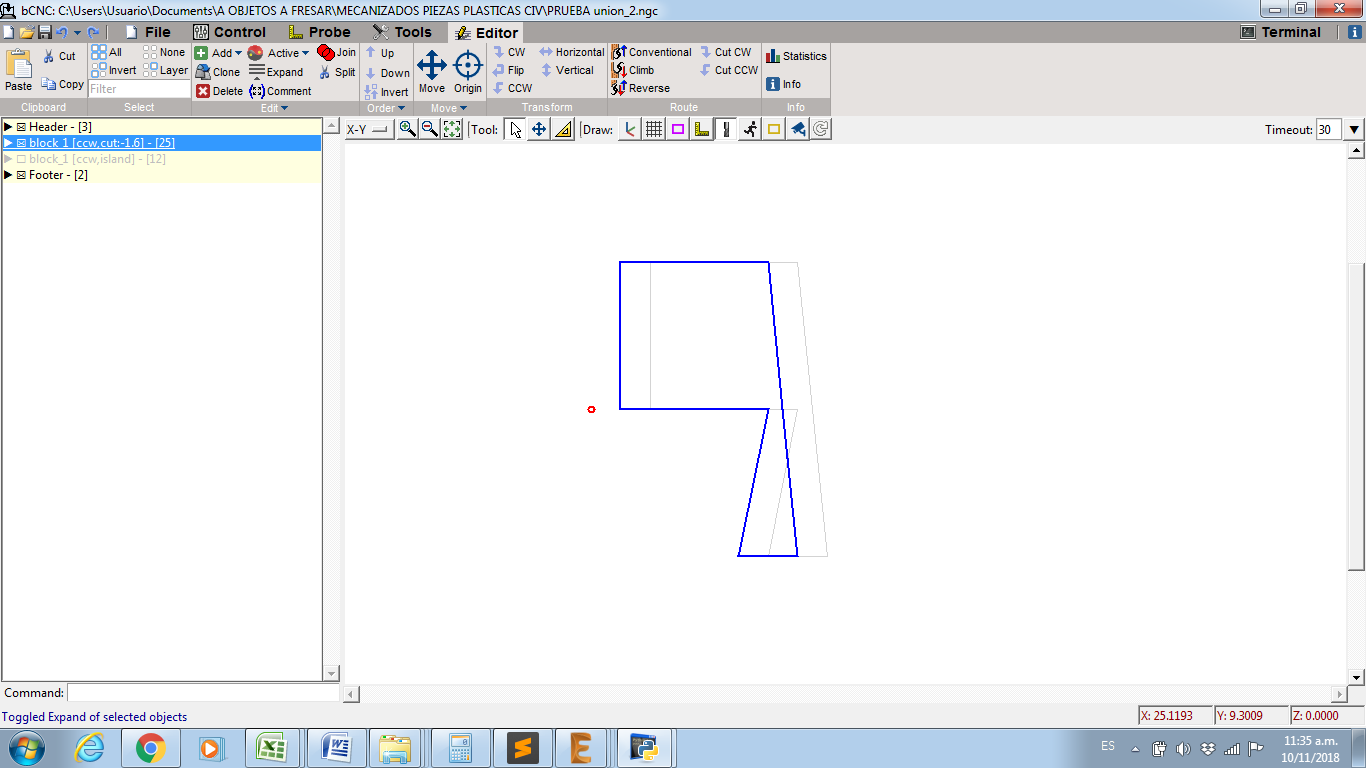Enable the block_1 island checkbox
This screenshot has height=768, width=1366.
pyautogui.click(x=21, y=159)
